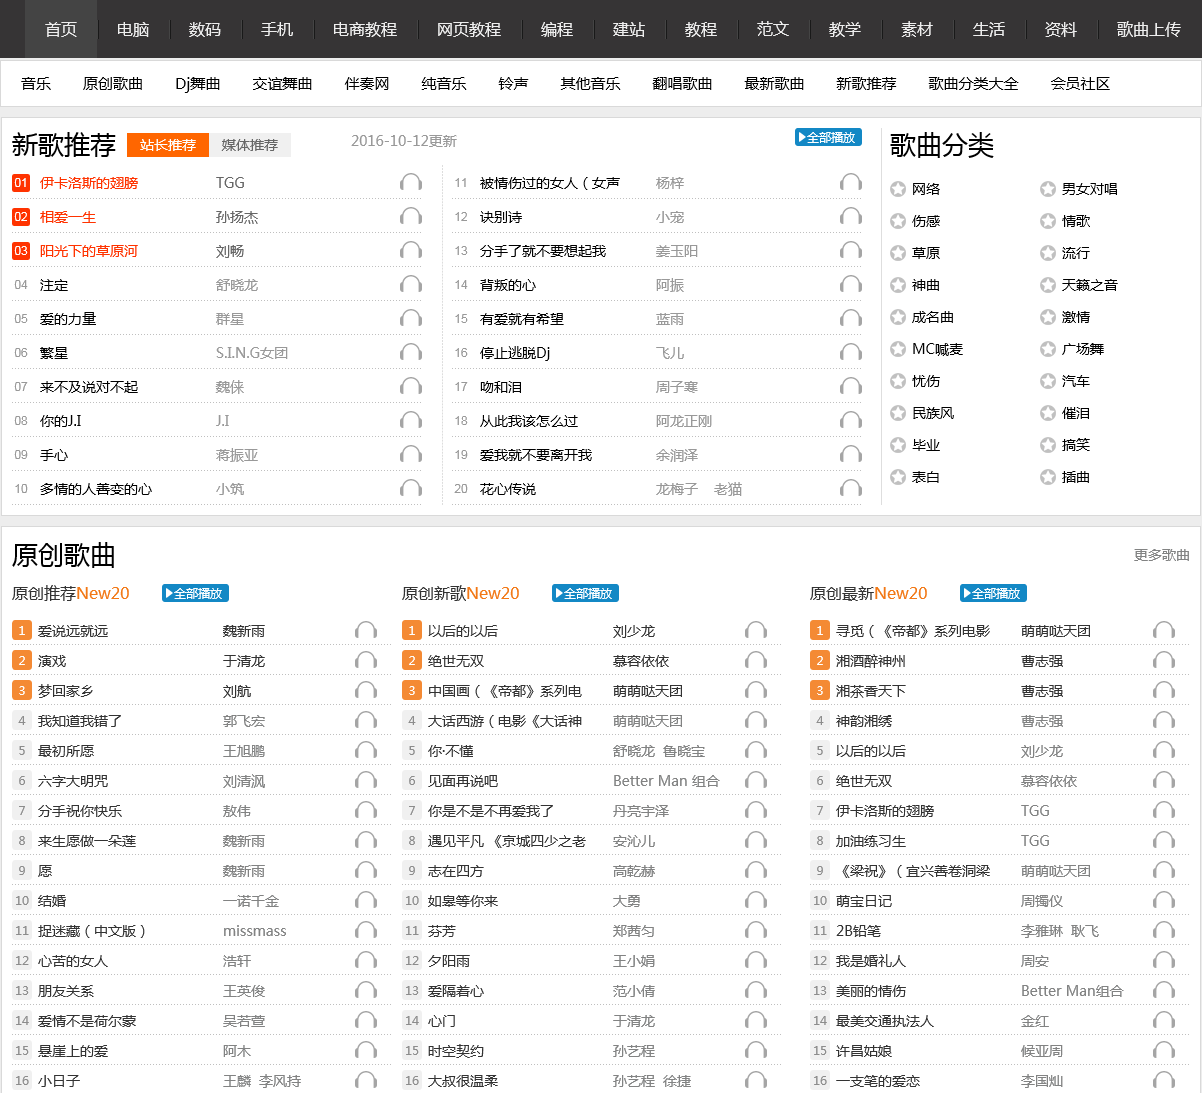1202x1093 pixels.
Task: Click artist 周擉仪 for 萌宝日记
Action: (1042, 901)
